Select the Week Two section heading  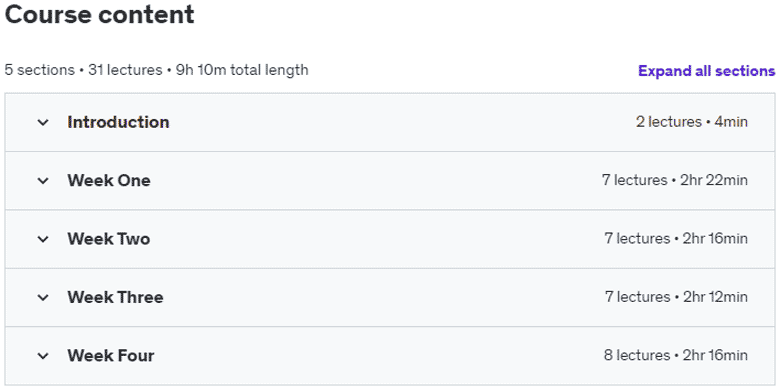[109, 239]
